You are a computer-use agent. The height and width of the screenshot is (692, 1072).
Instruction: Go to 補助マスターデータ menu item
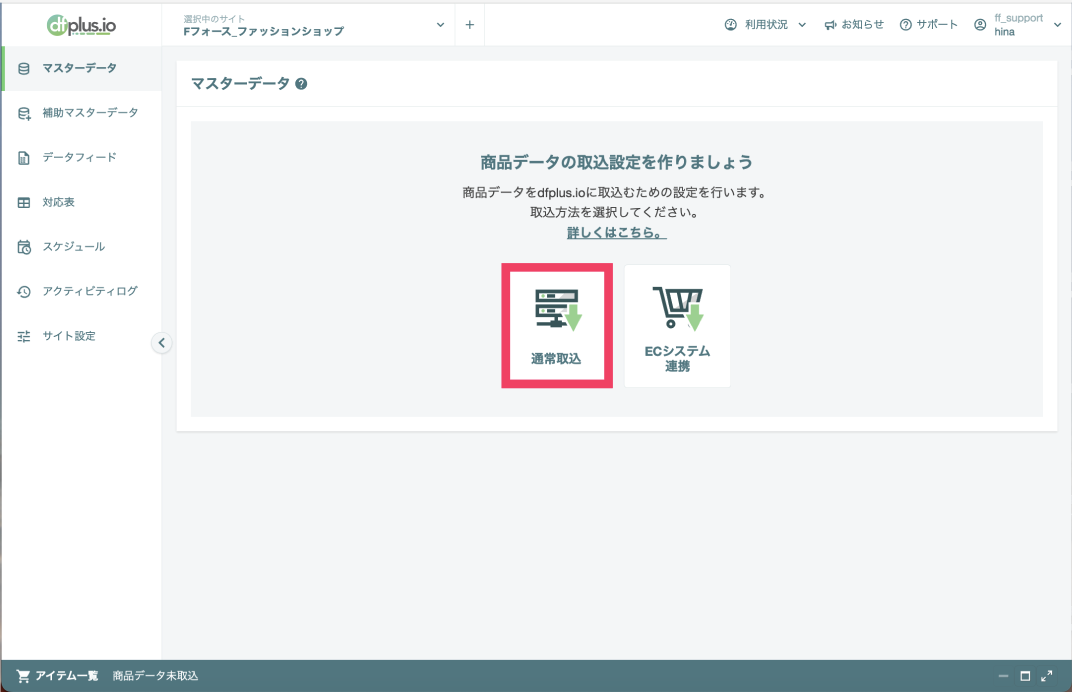(x=81, y=113)
